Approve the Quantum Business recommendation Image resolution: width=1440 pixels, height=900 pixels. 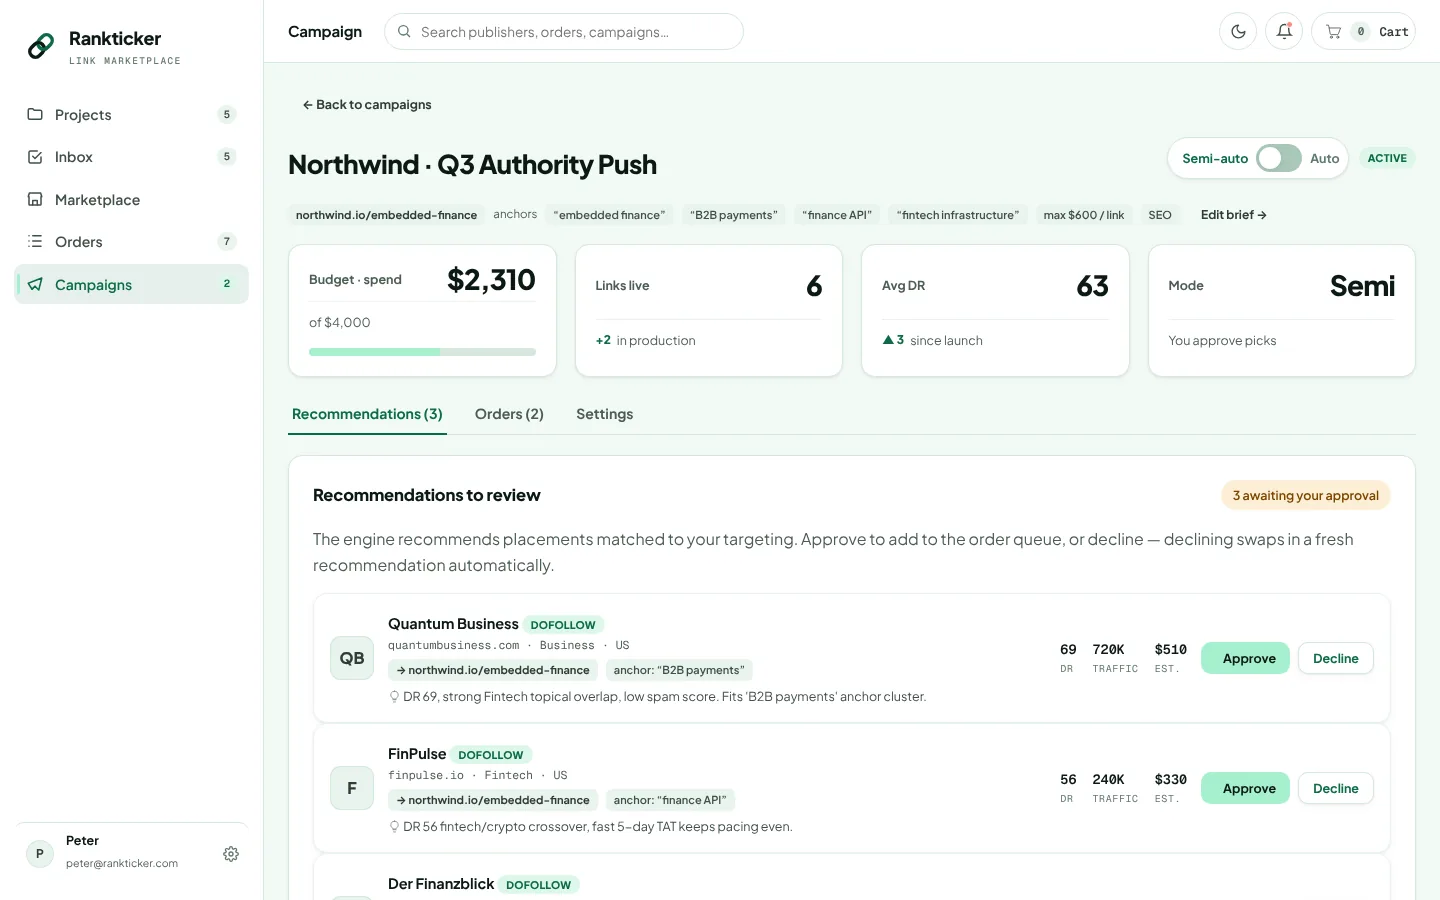coord(1245,658)
